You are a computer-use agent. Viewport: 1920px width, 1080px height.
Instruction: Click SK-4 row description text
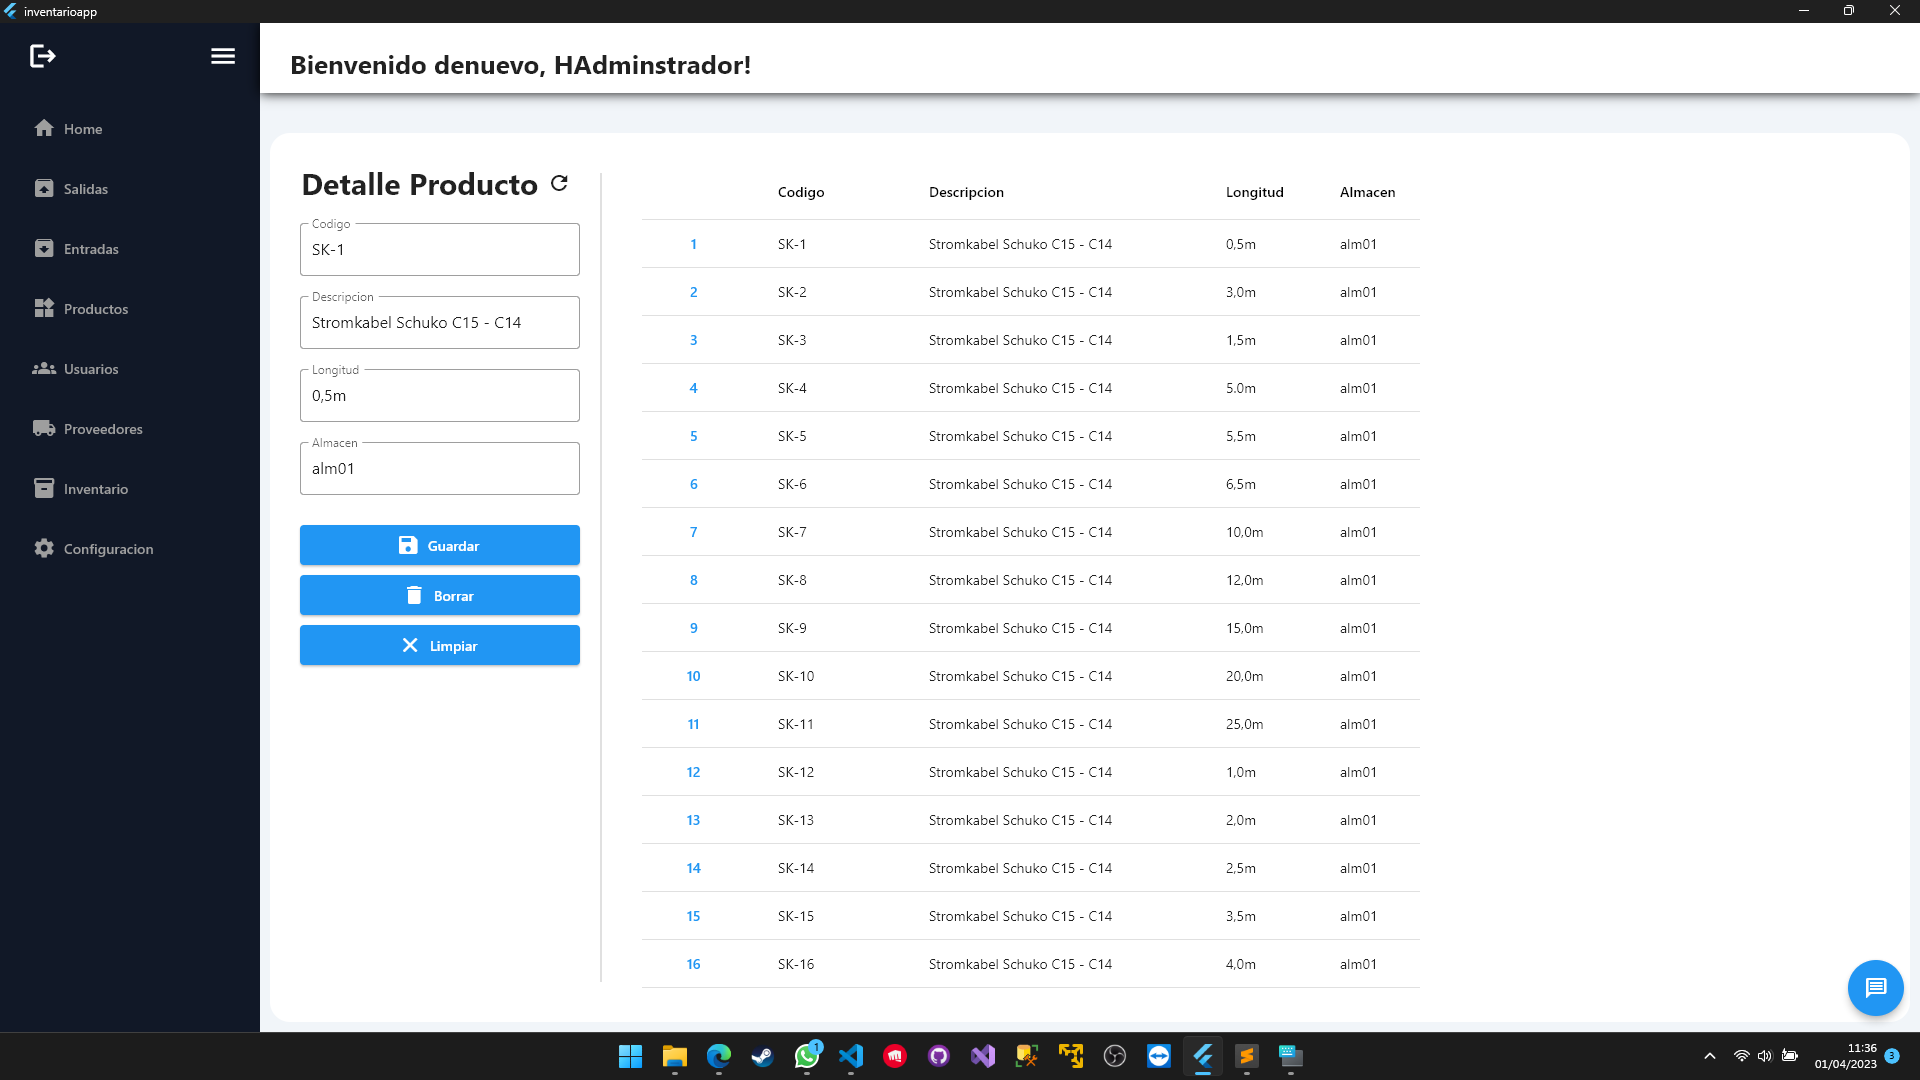tap(1020, 388)
